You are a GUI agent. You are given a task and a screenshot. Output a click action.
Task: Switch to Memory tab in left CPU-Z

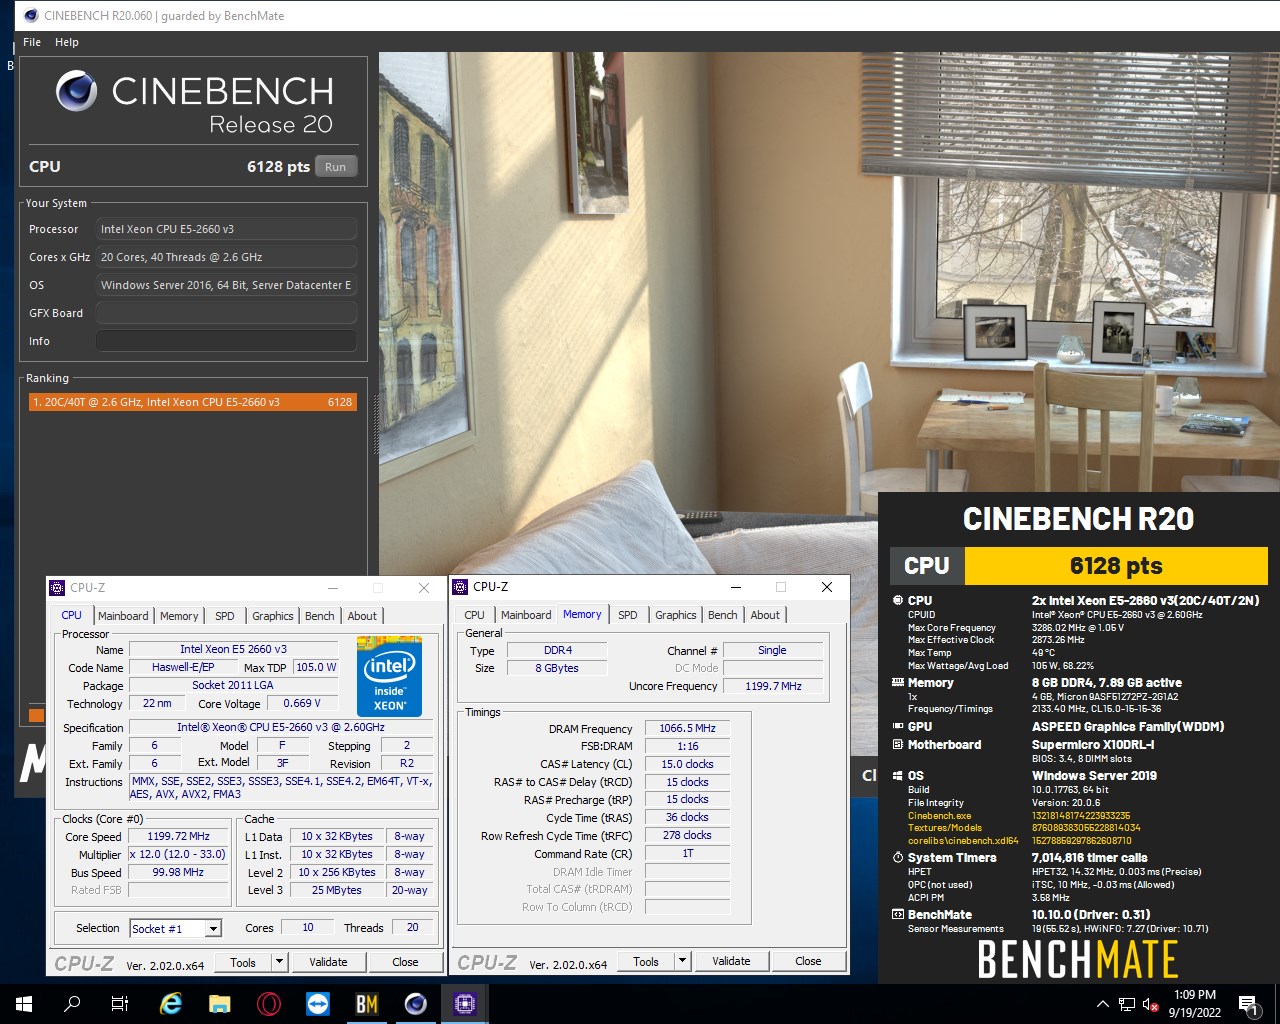179,616
